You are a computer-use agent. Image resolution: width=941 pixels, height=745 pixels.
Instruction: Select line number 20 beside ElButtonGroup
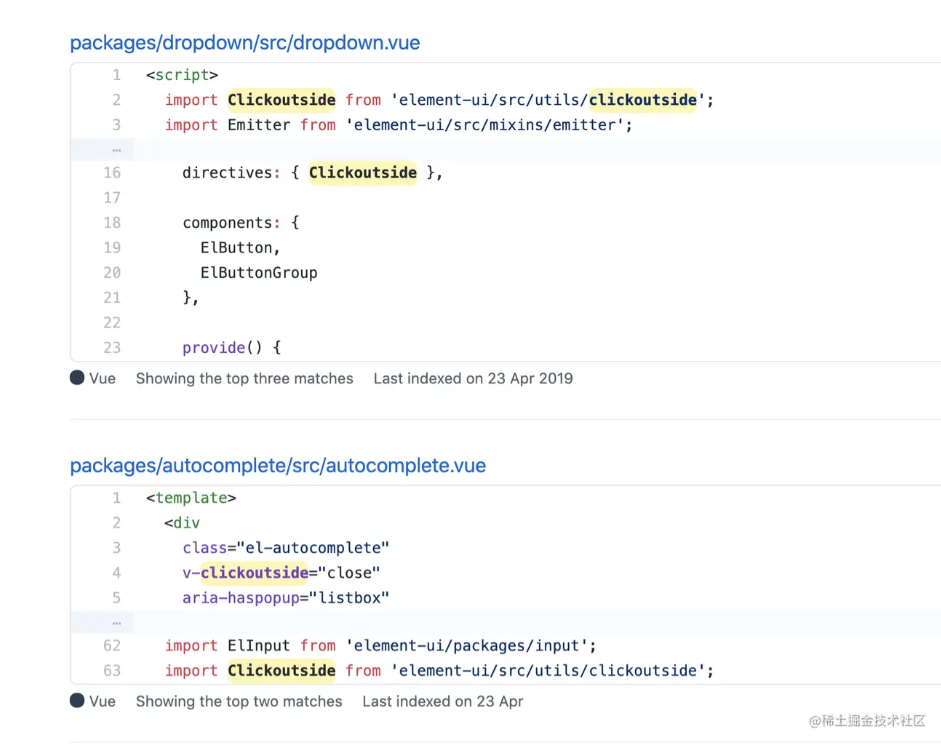[112, 273]
